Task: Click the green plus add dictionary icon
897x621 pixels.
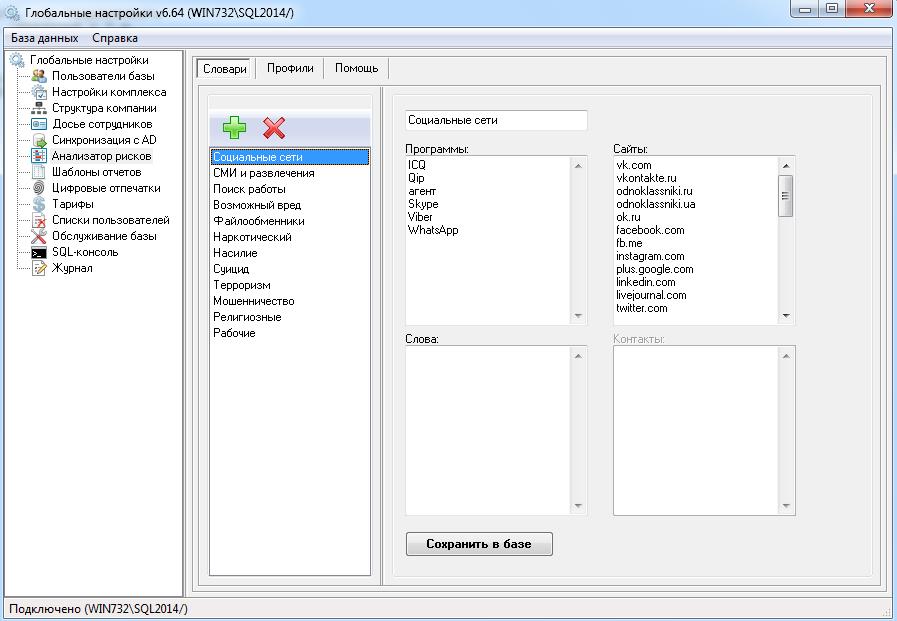Action: click(235, 128)
